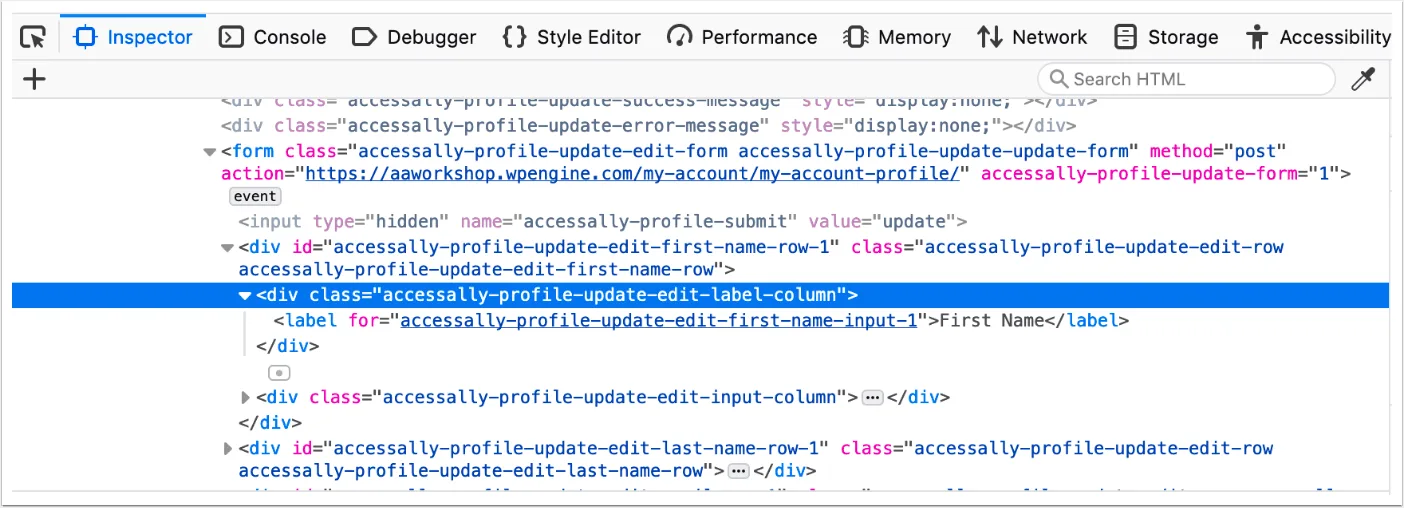Open the my-account-profile action URL link

point(631,174)
